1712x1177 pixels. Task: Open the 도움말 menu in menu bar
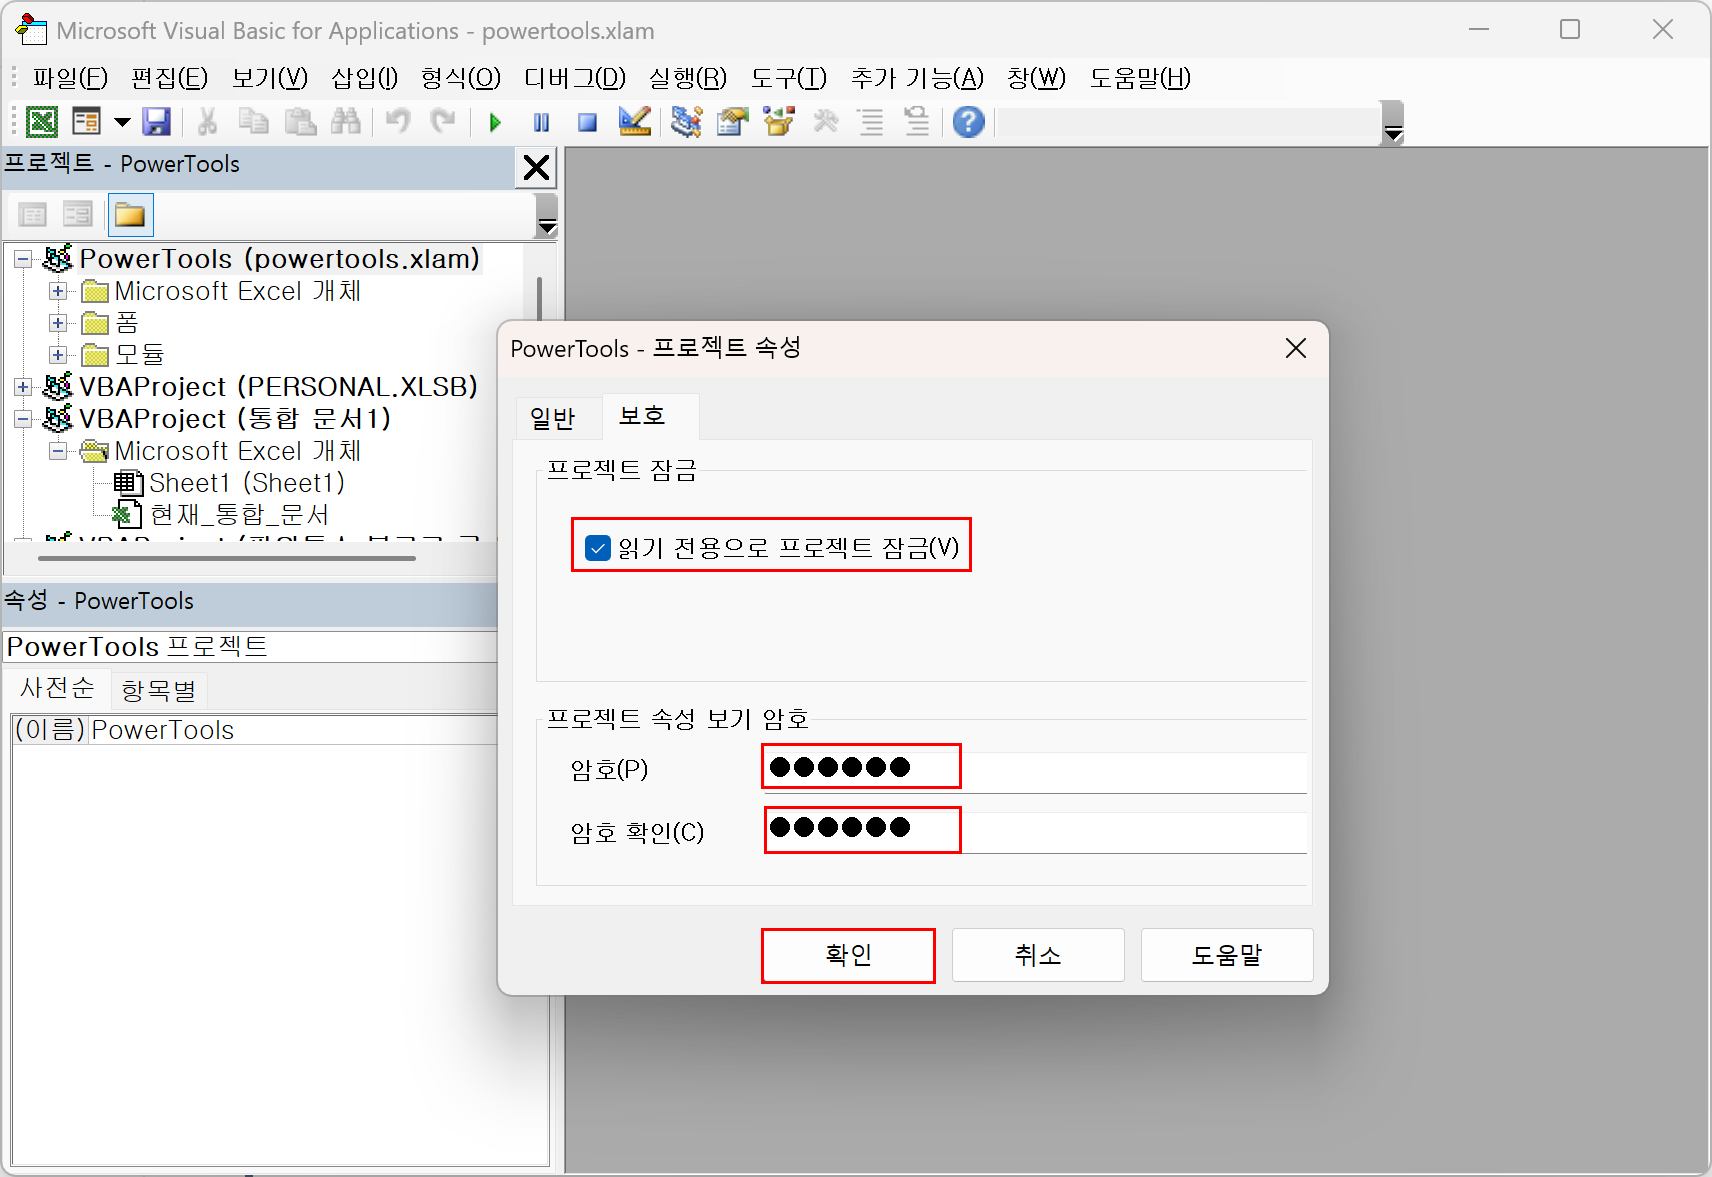1140,78
